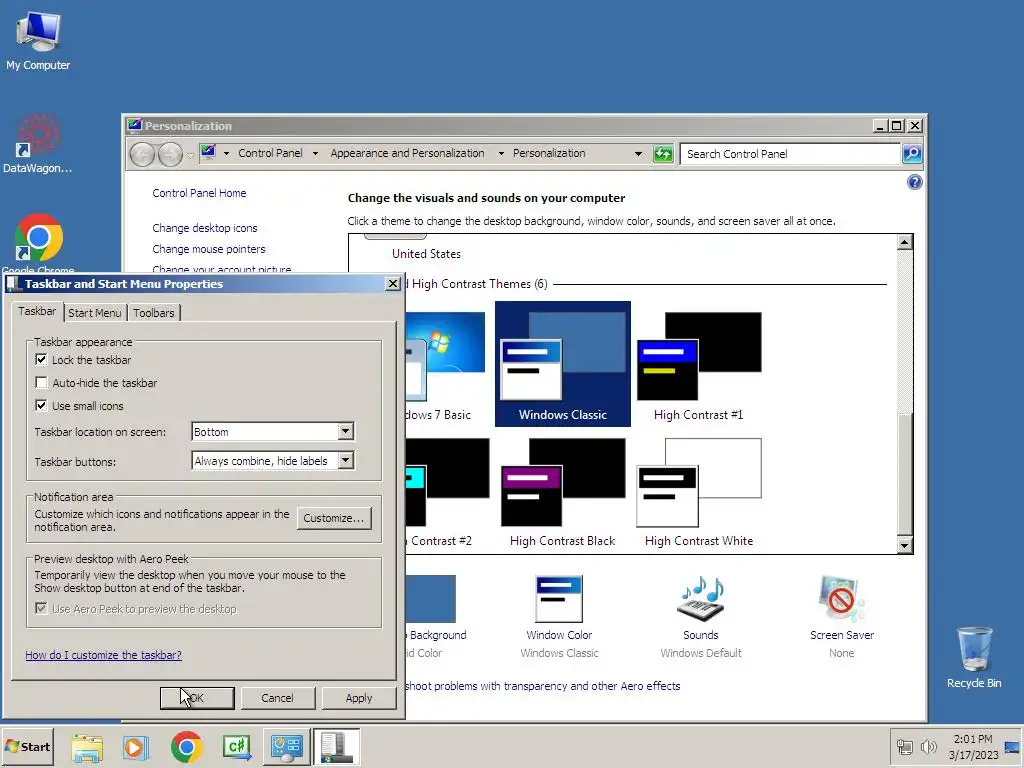The width and height of the screenshot is (1024, 768).
Task: Open Control Panel Home link
Action: [x=199, y=193]
